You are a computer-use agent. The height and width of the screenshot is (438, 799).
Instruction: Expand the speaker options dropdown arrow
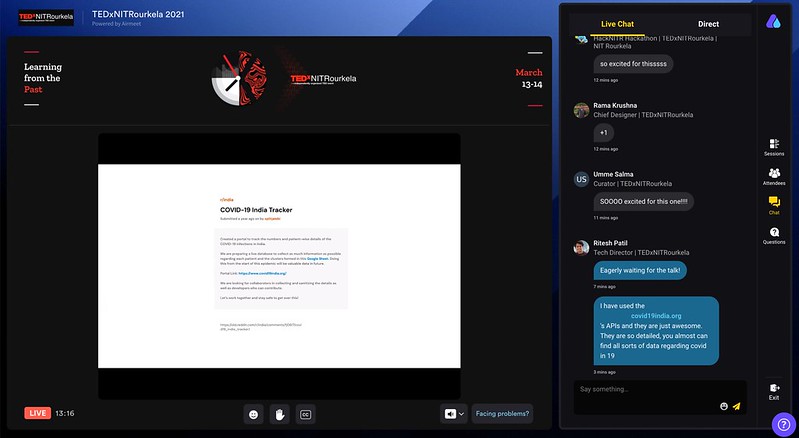point(461,414)
